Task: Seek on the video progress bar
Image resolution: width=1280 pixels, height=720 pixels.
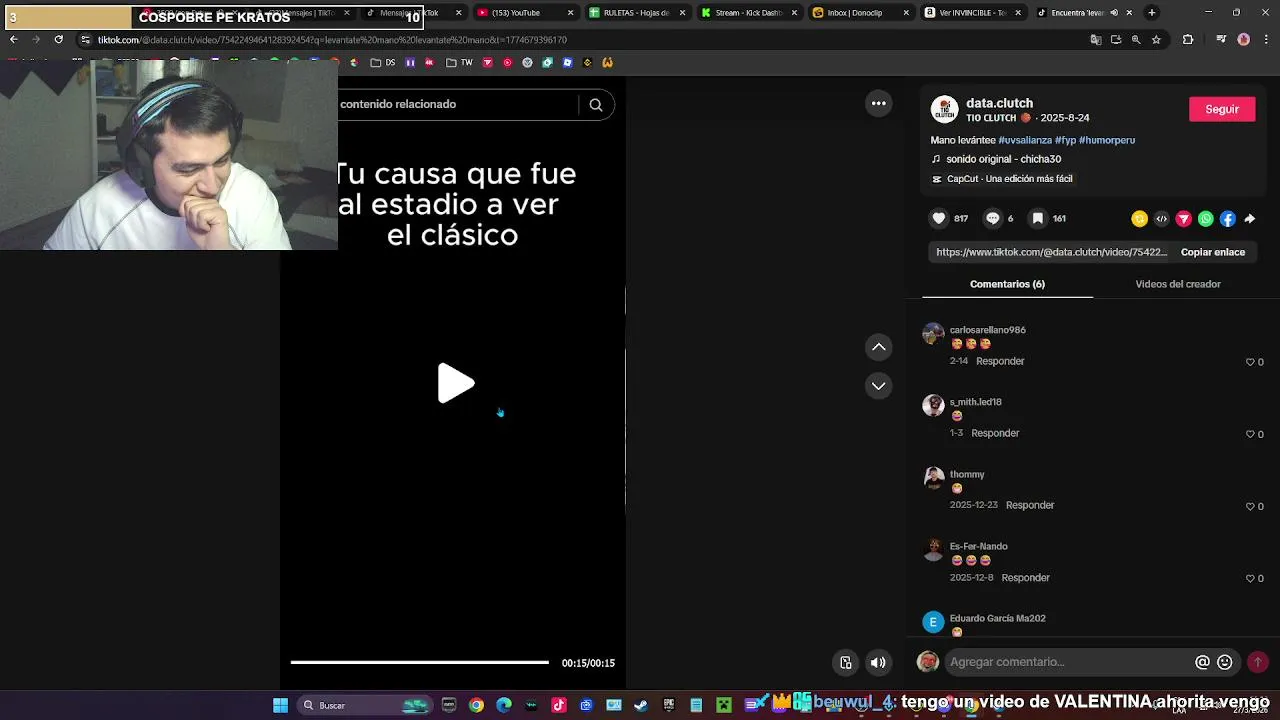Action: point(419,662)
